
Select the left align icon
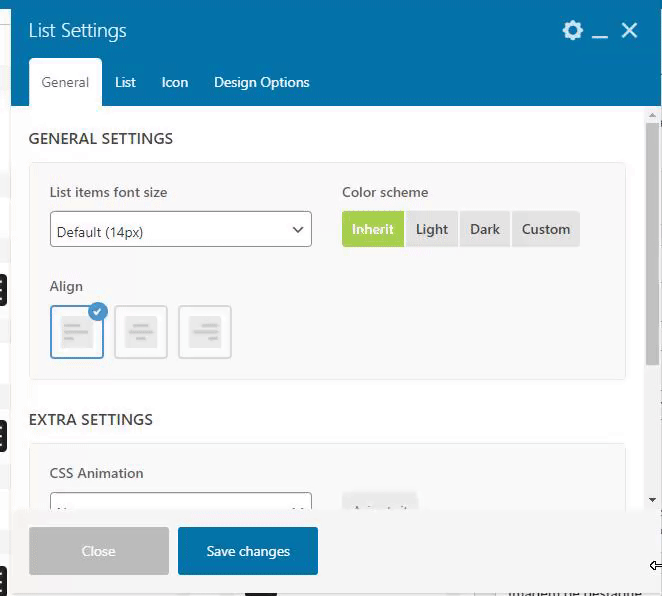coord(77,332)
